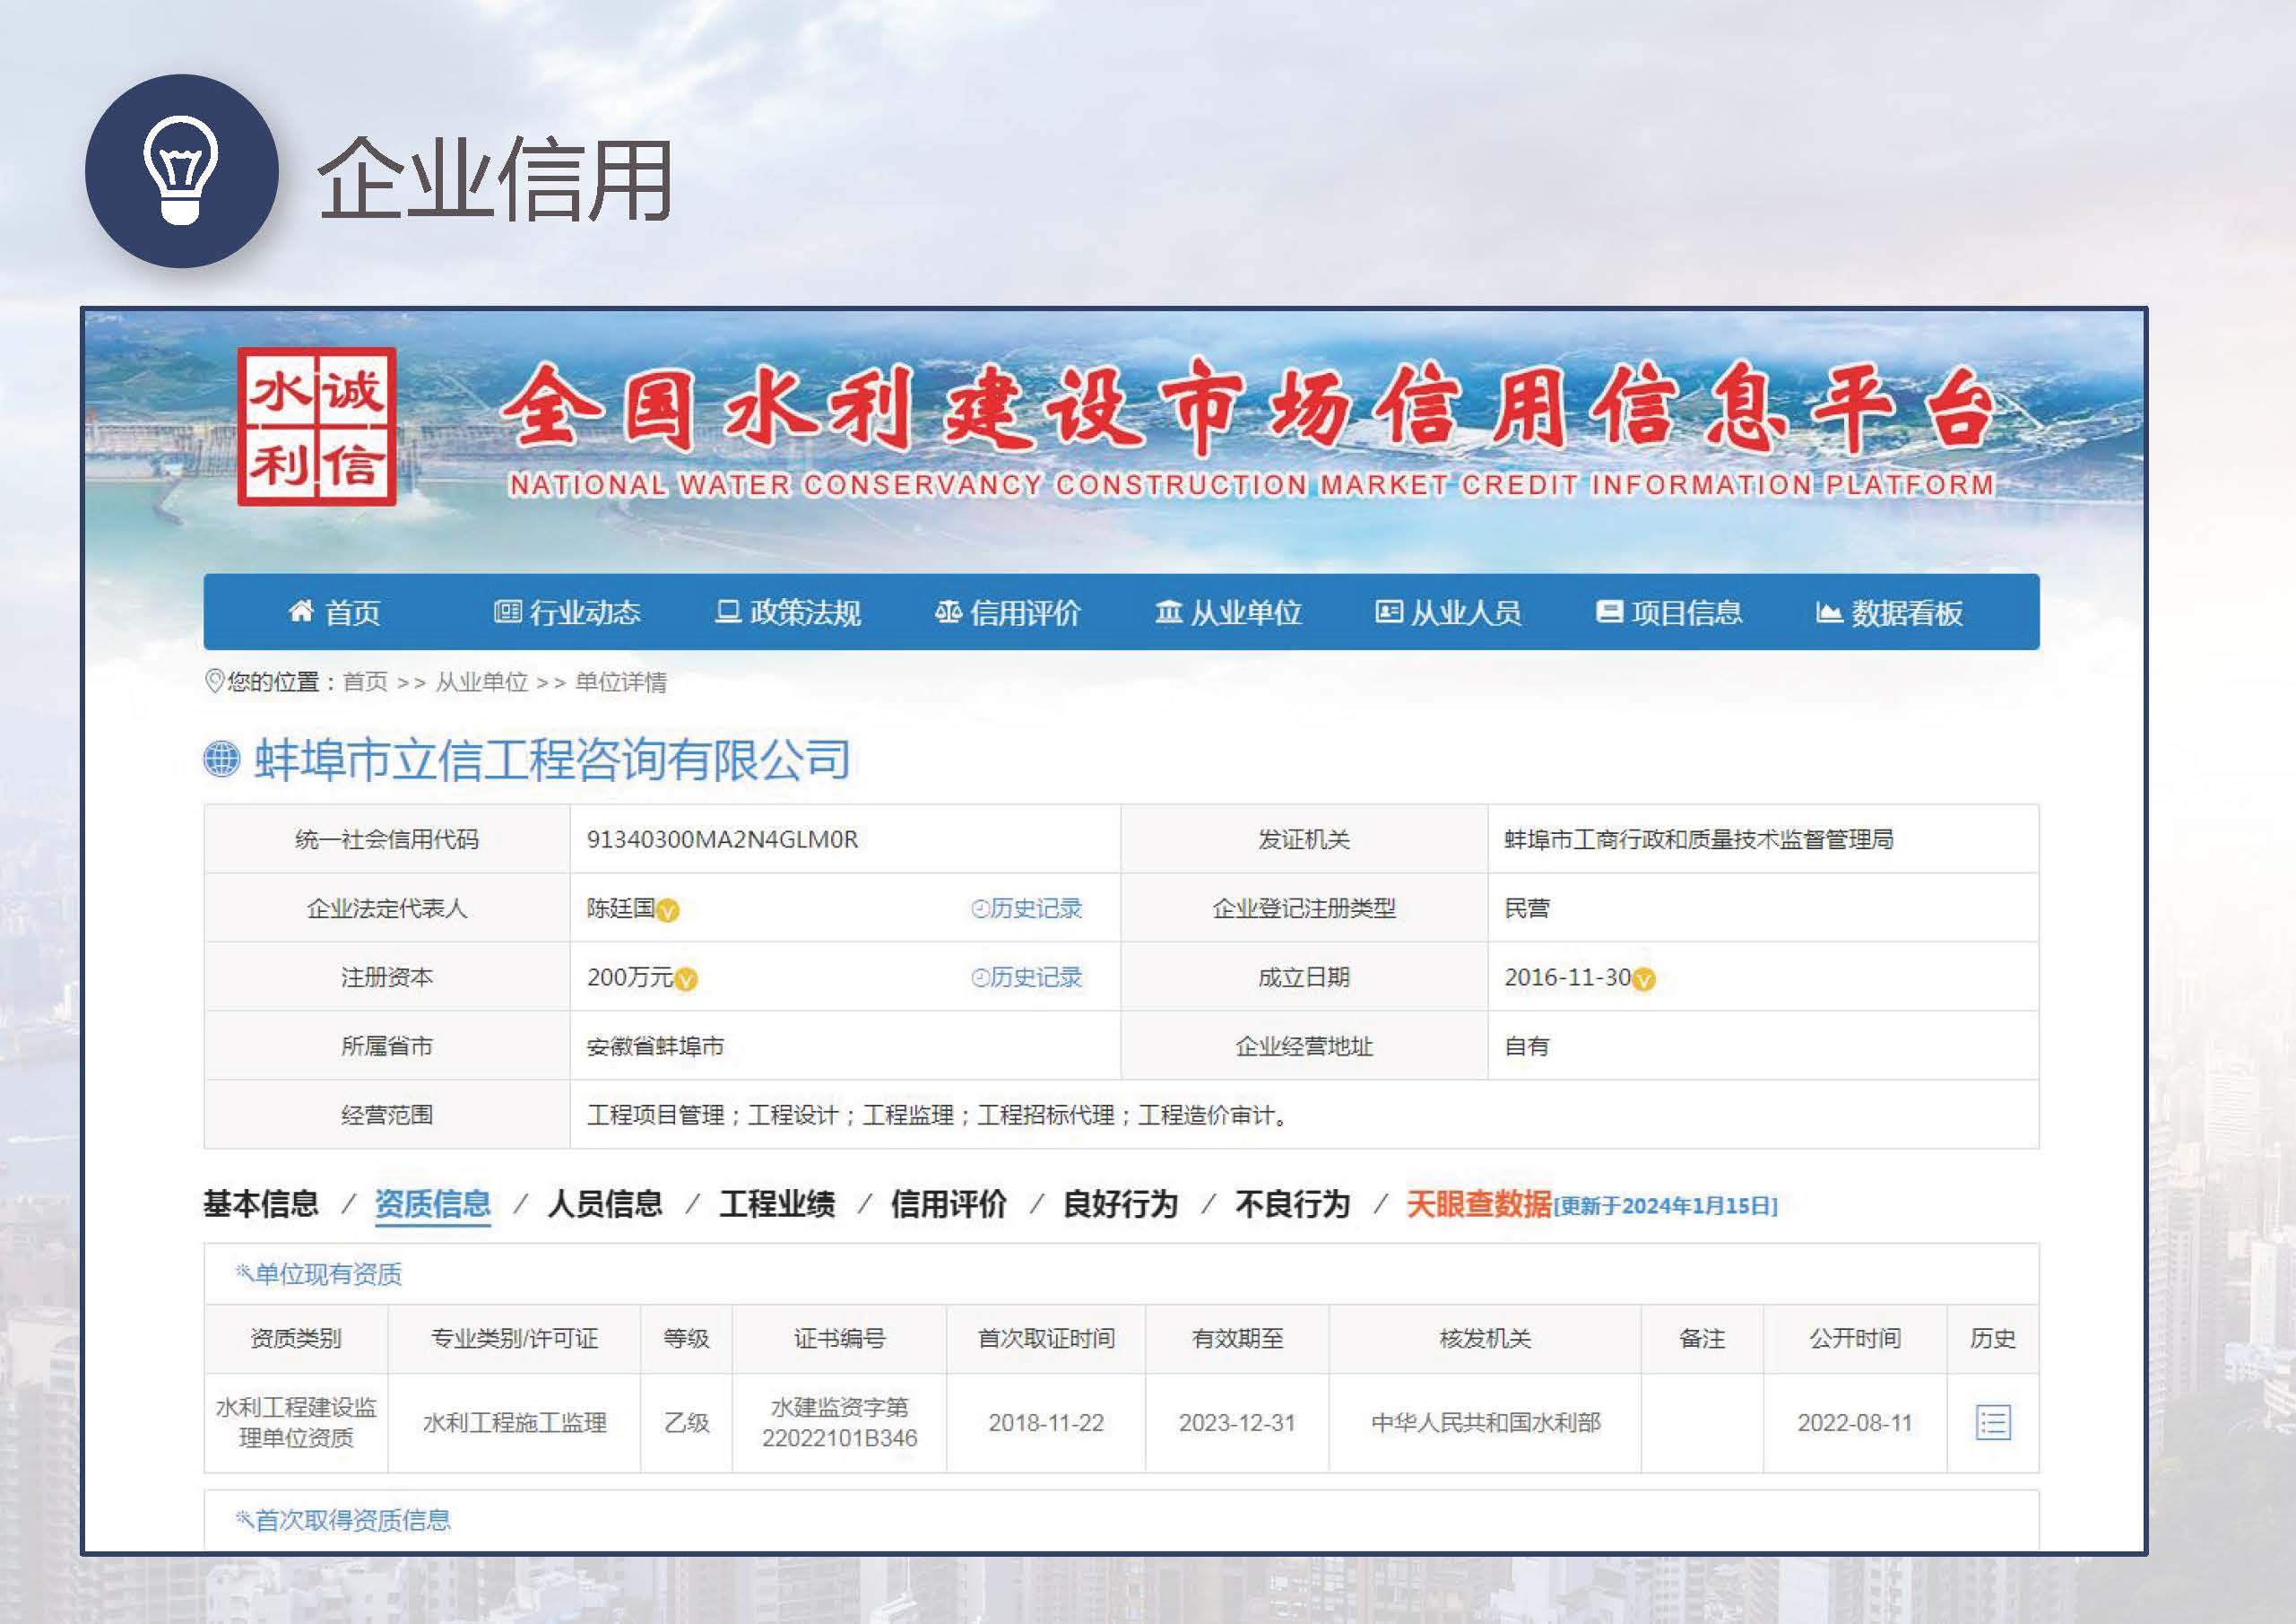2296x1624 pixels.
Task: Click the building icon beside 从业单位
Action: (x=1168, y=611)
